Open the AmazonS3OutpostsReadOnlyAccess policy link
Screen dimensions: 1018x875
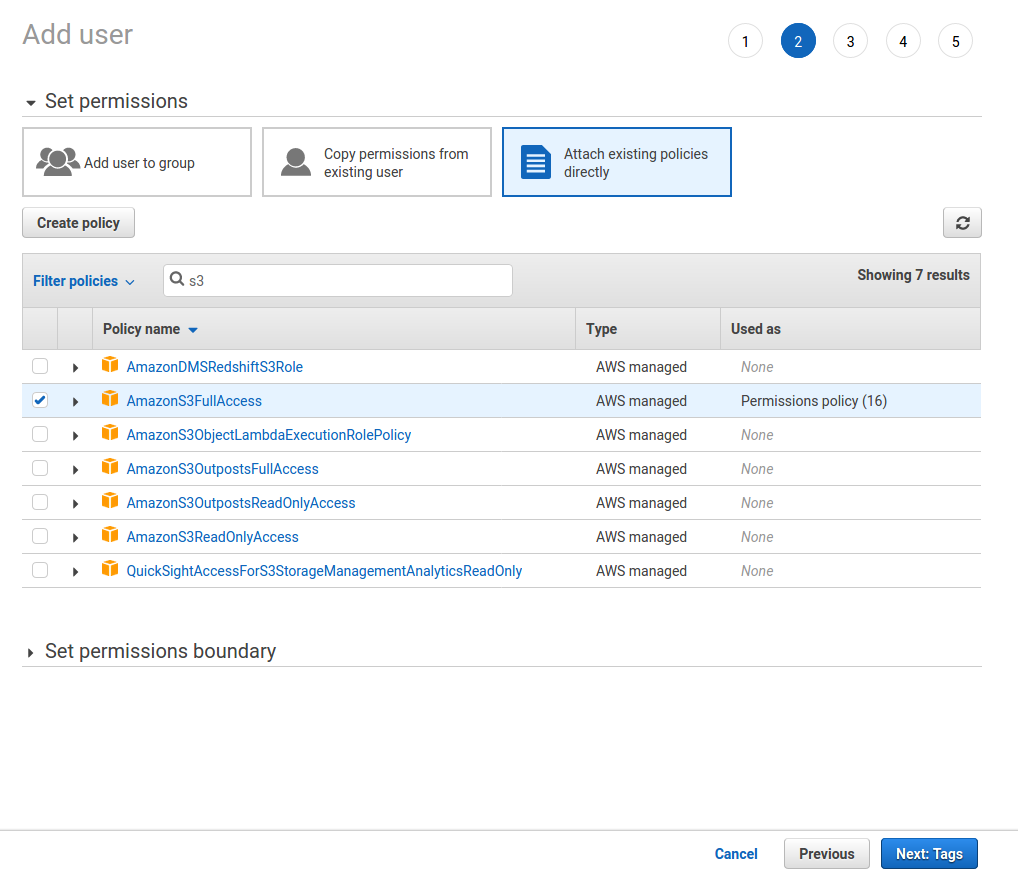point(241,503)
